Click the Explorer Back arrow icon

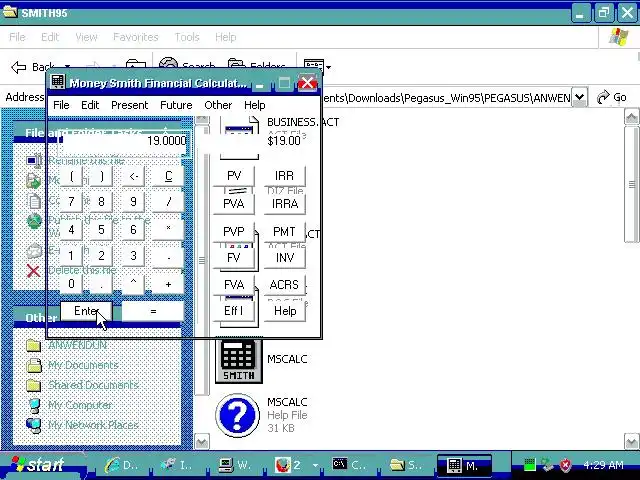click(x=19, y=67)
